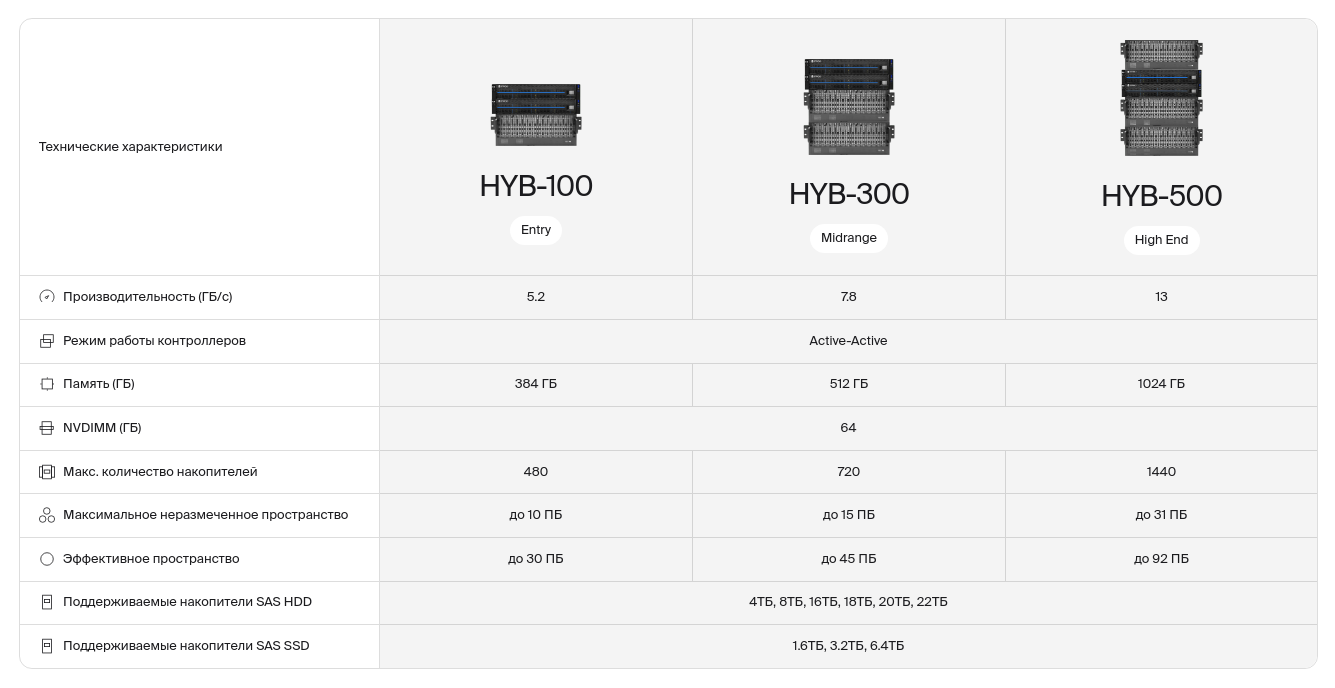This screenshot has height=688, width=1335.
Task: Click the Технические характеристики header label
Action: coord(131,147)
